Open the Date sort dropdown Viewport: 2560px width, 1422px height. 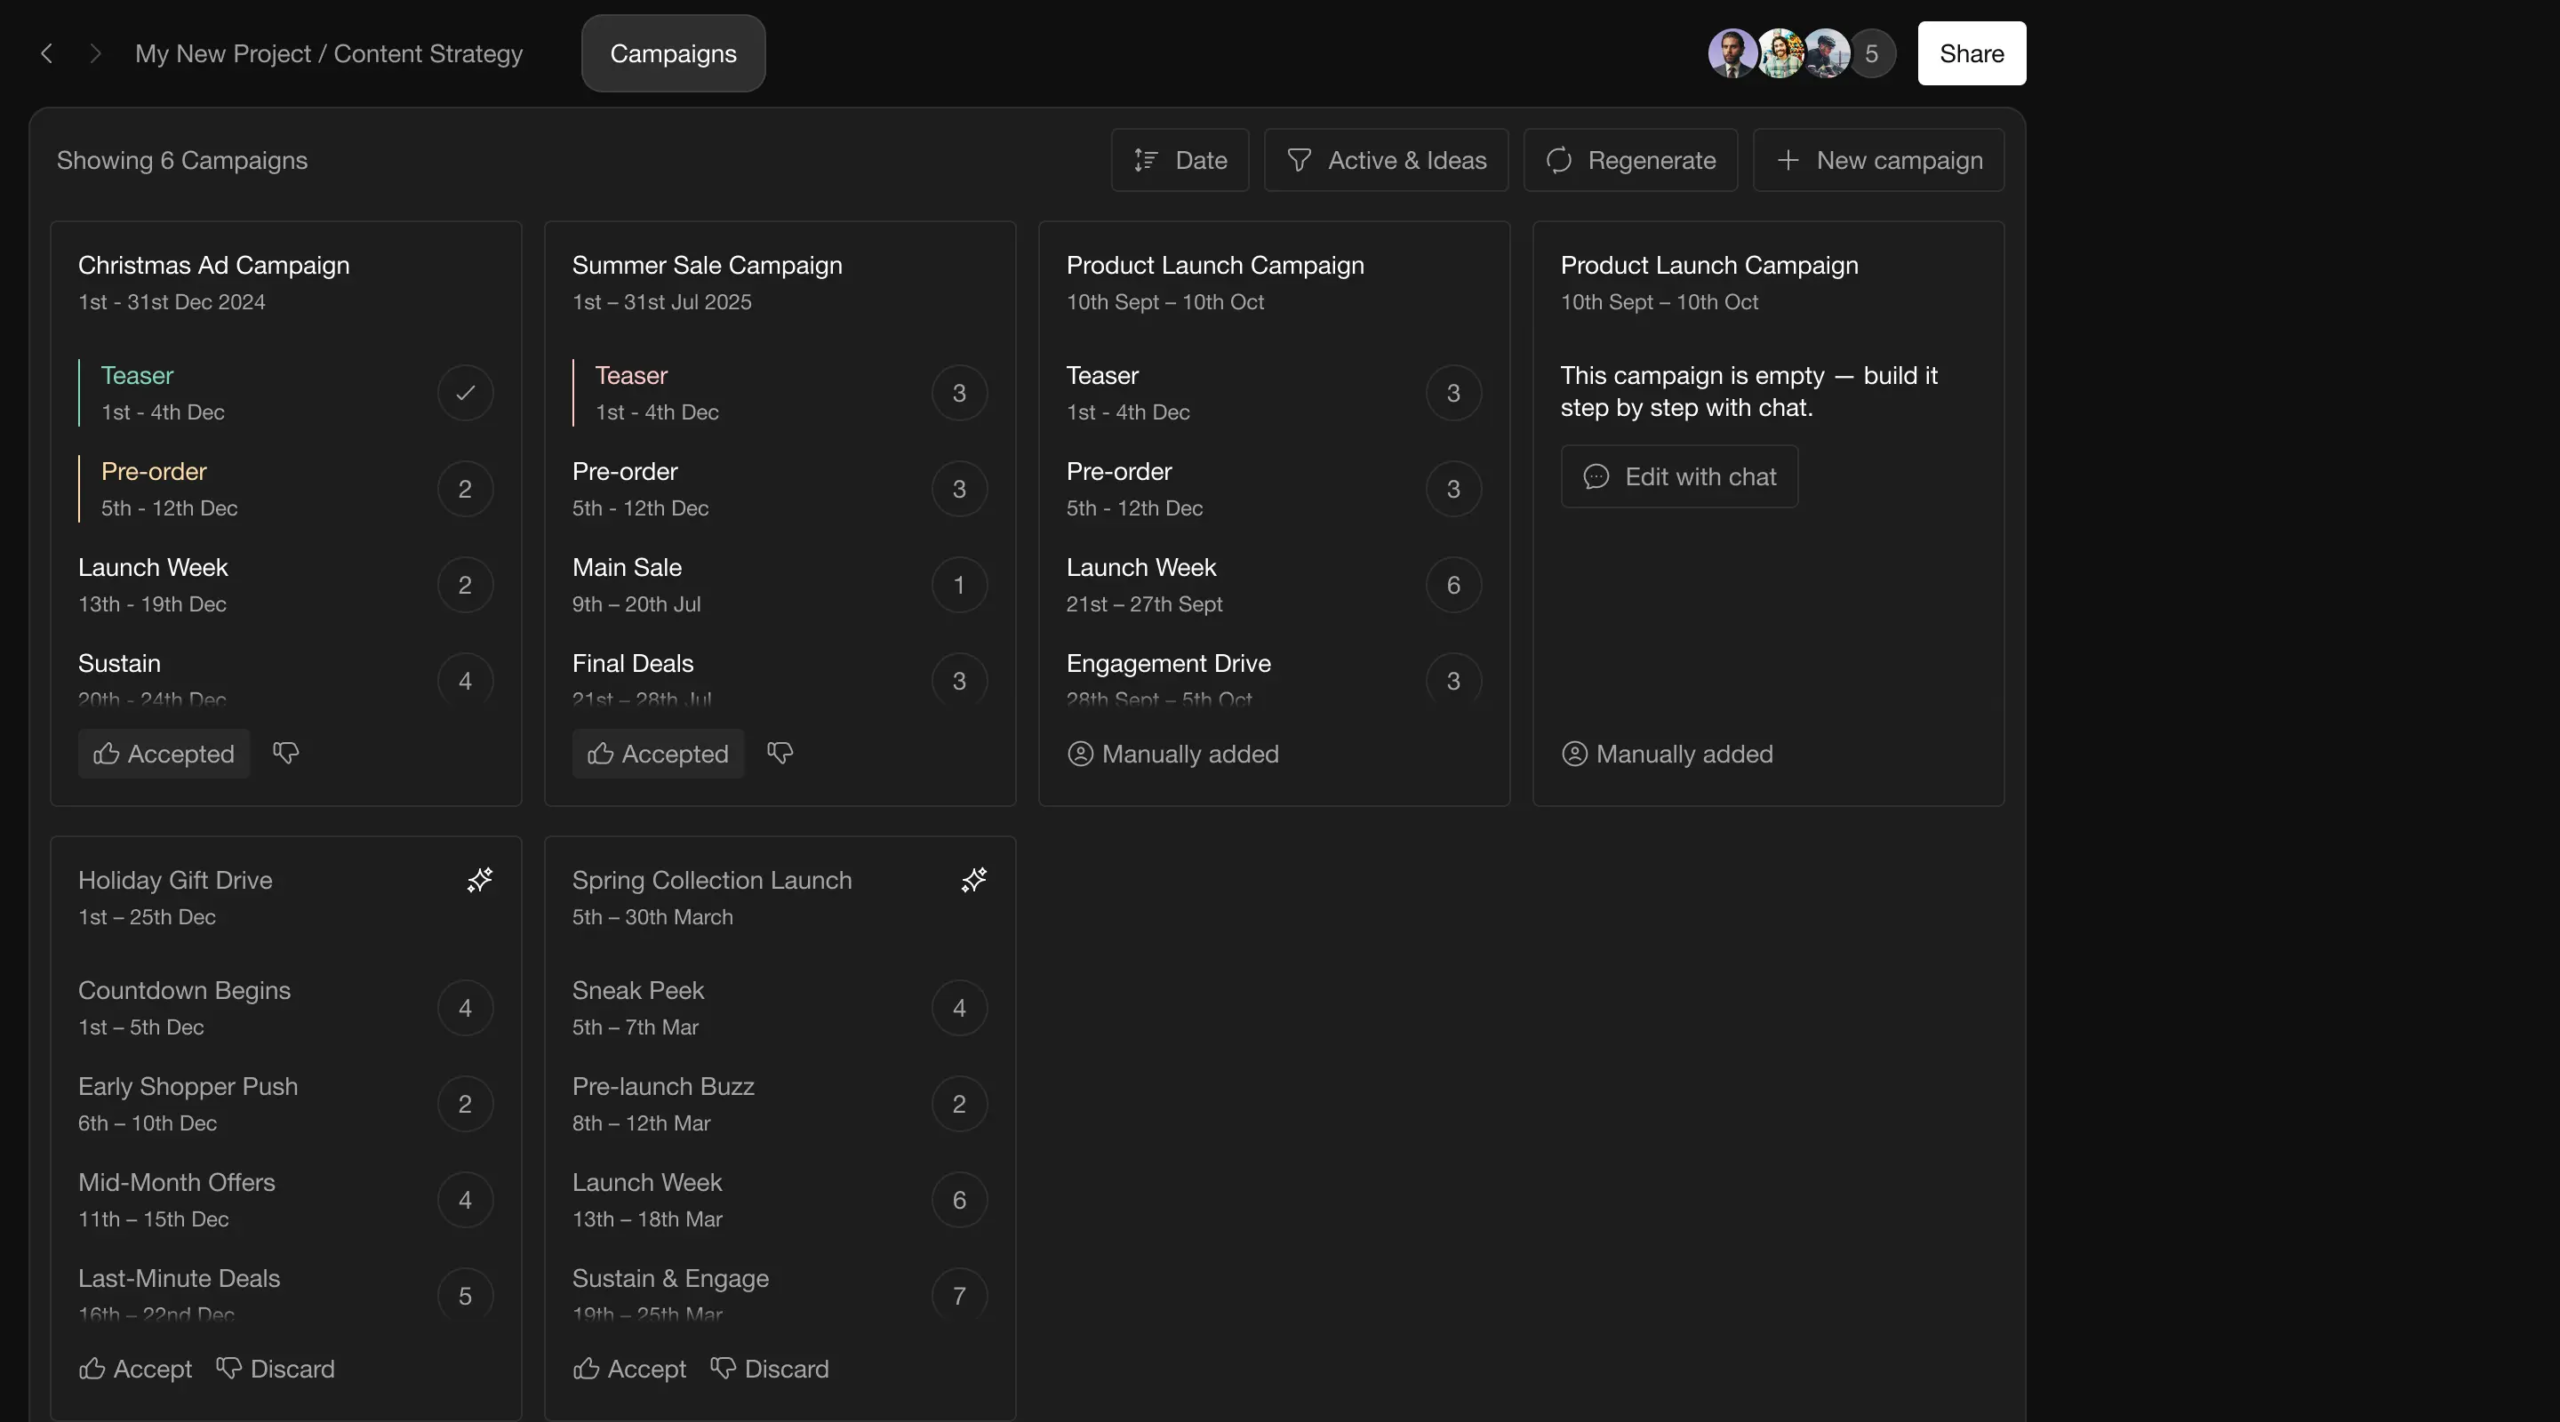tap(1180, 160)
